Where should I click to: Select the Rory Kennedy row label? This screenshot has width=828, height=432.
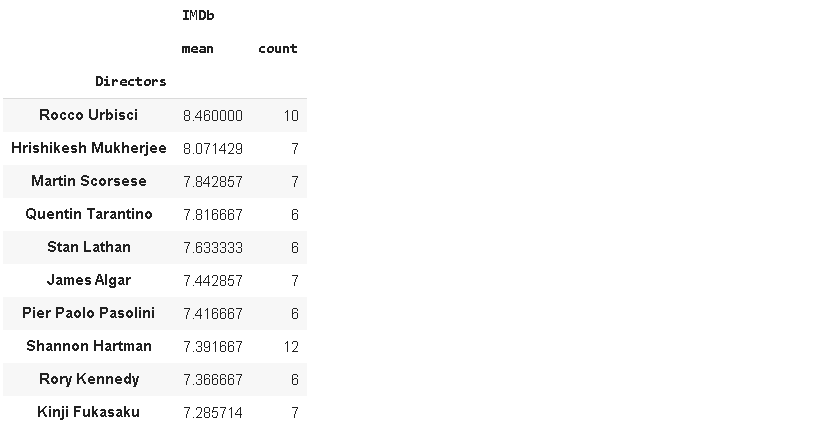[89, 379]
